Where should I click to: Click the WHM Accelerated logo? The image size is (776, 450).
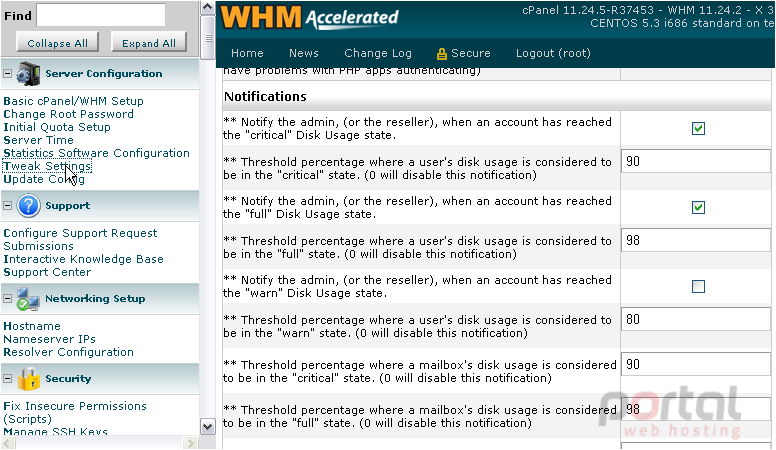coord(310,18)
